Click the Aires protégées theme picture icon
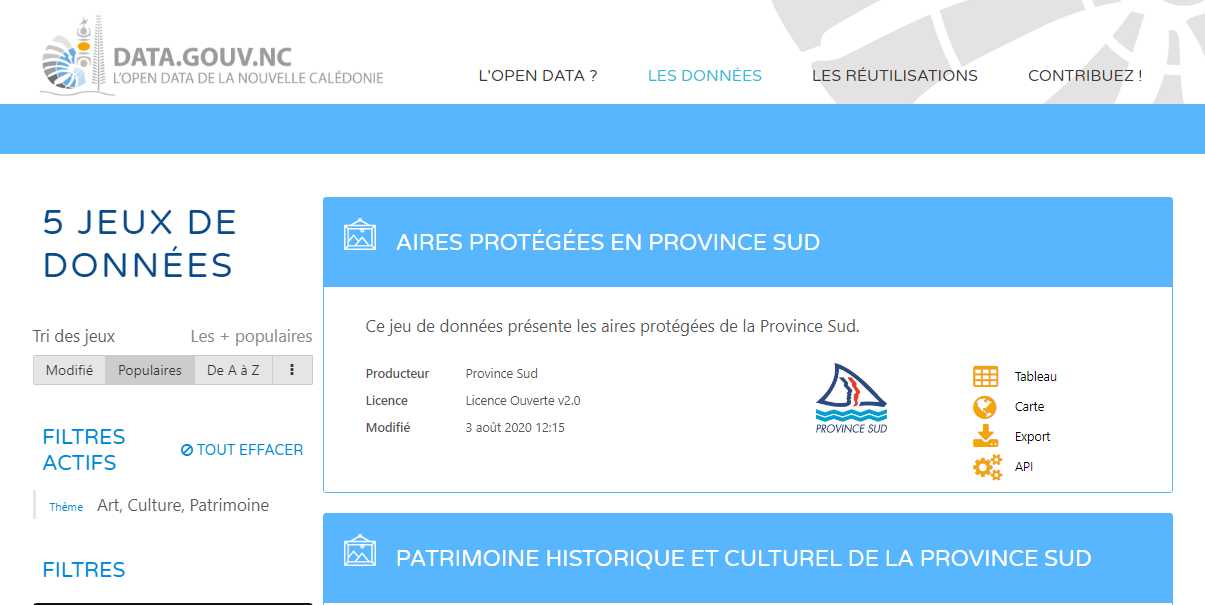 (360, 235)
